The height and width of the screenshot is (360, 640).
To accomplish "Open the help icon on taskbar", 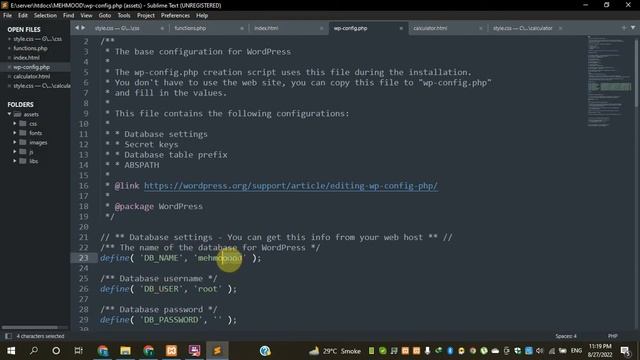I will 265,351.
